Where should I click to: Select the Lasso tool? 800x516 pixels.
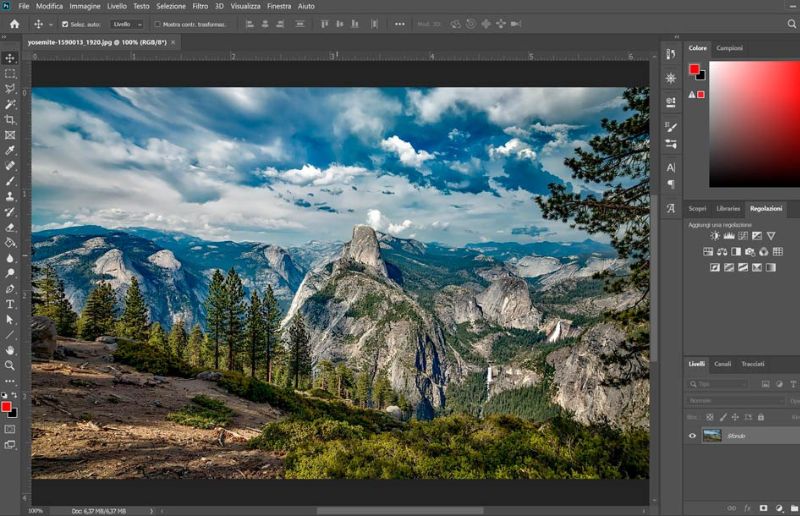click(10, 89)
